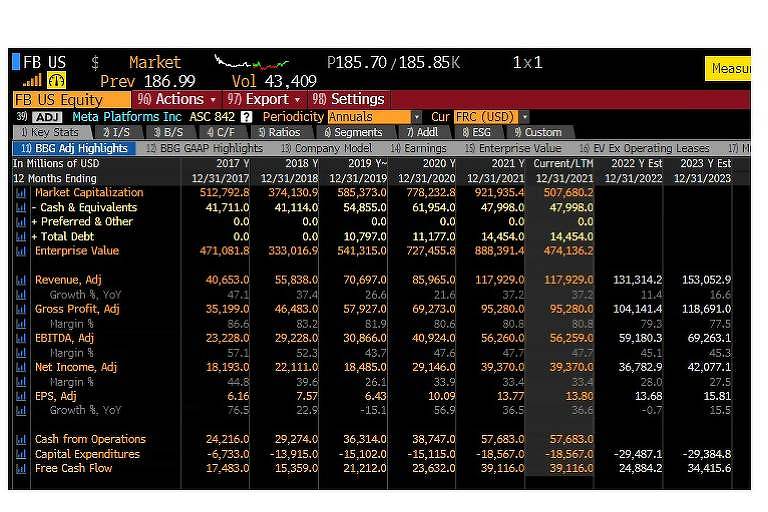Select Revenue value 117,929.0 for 2021
768x512 pixels.
tap(500, 280)
